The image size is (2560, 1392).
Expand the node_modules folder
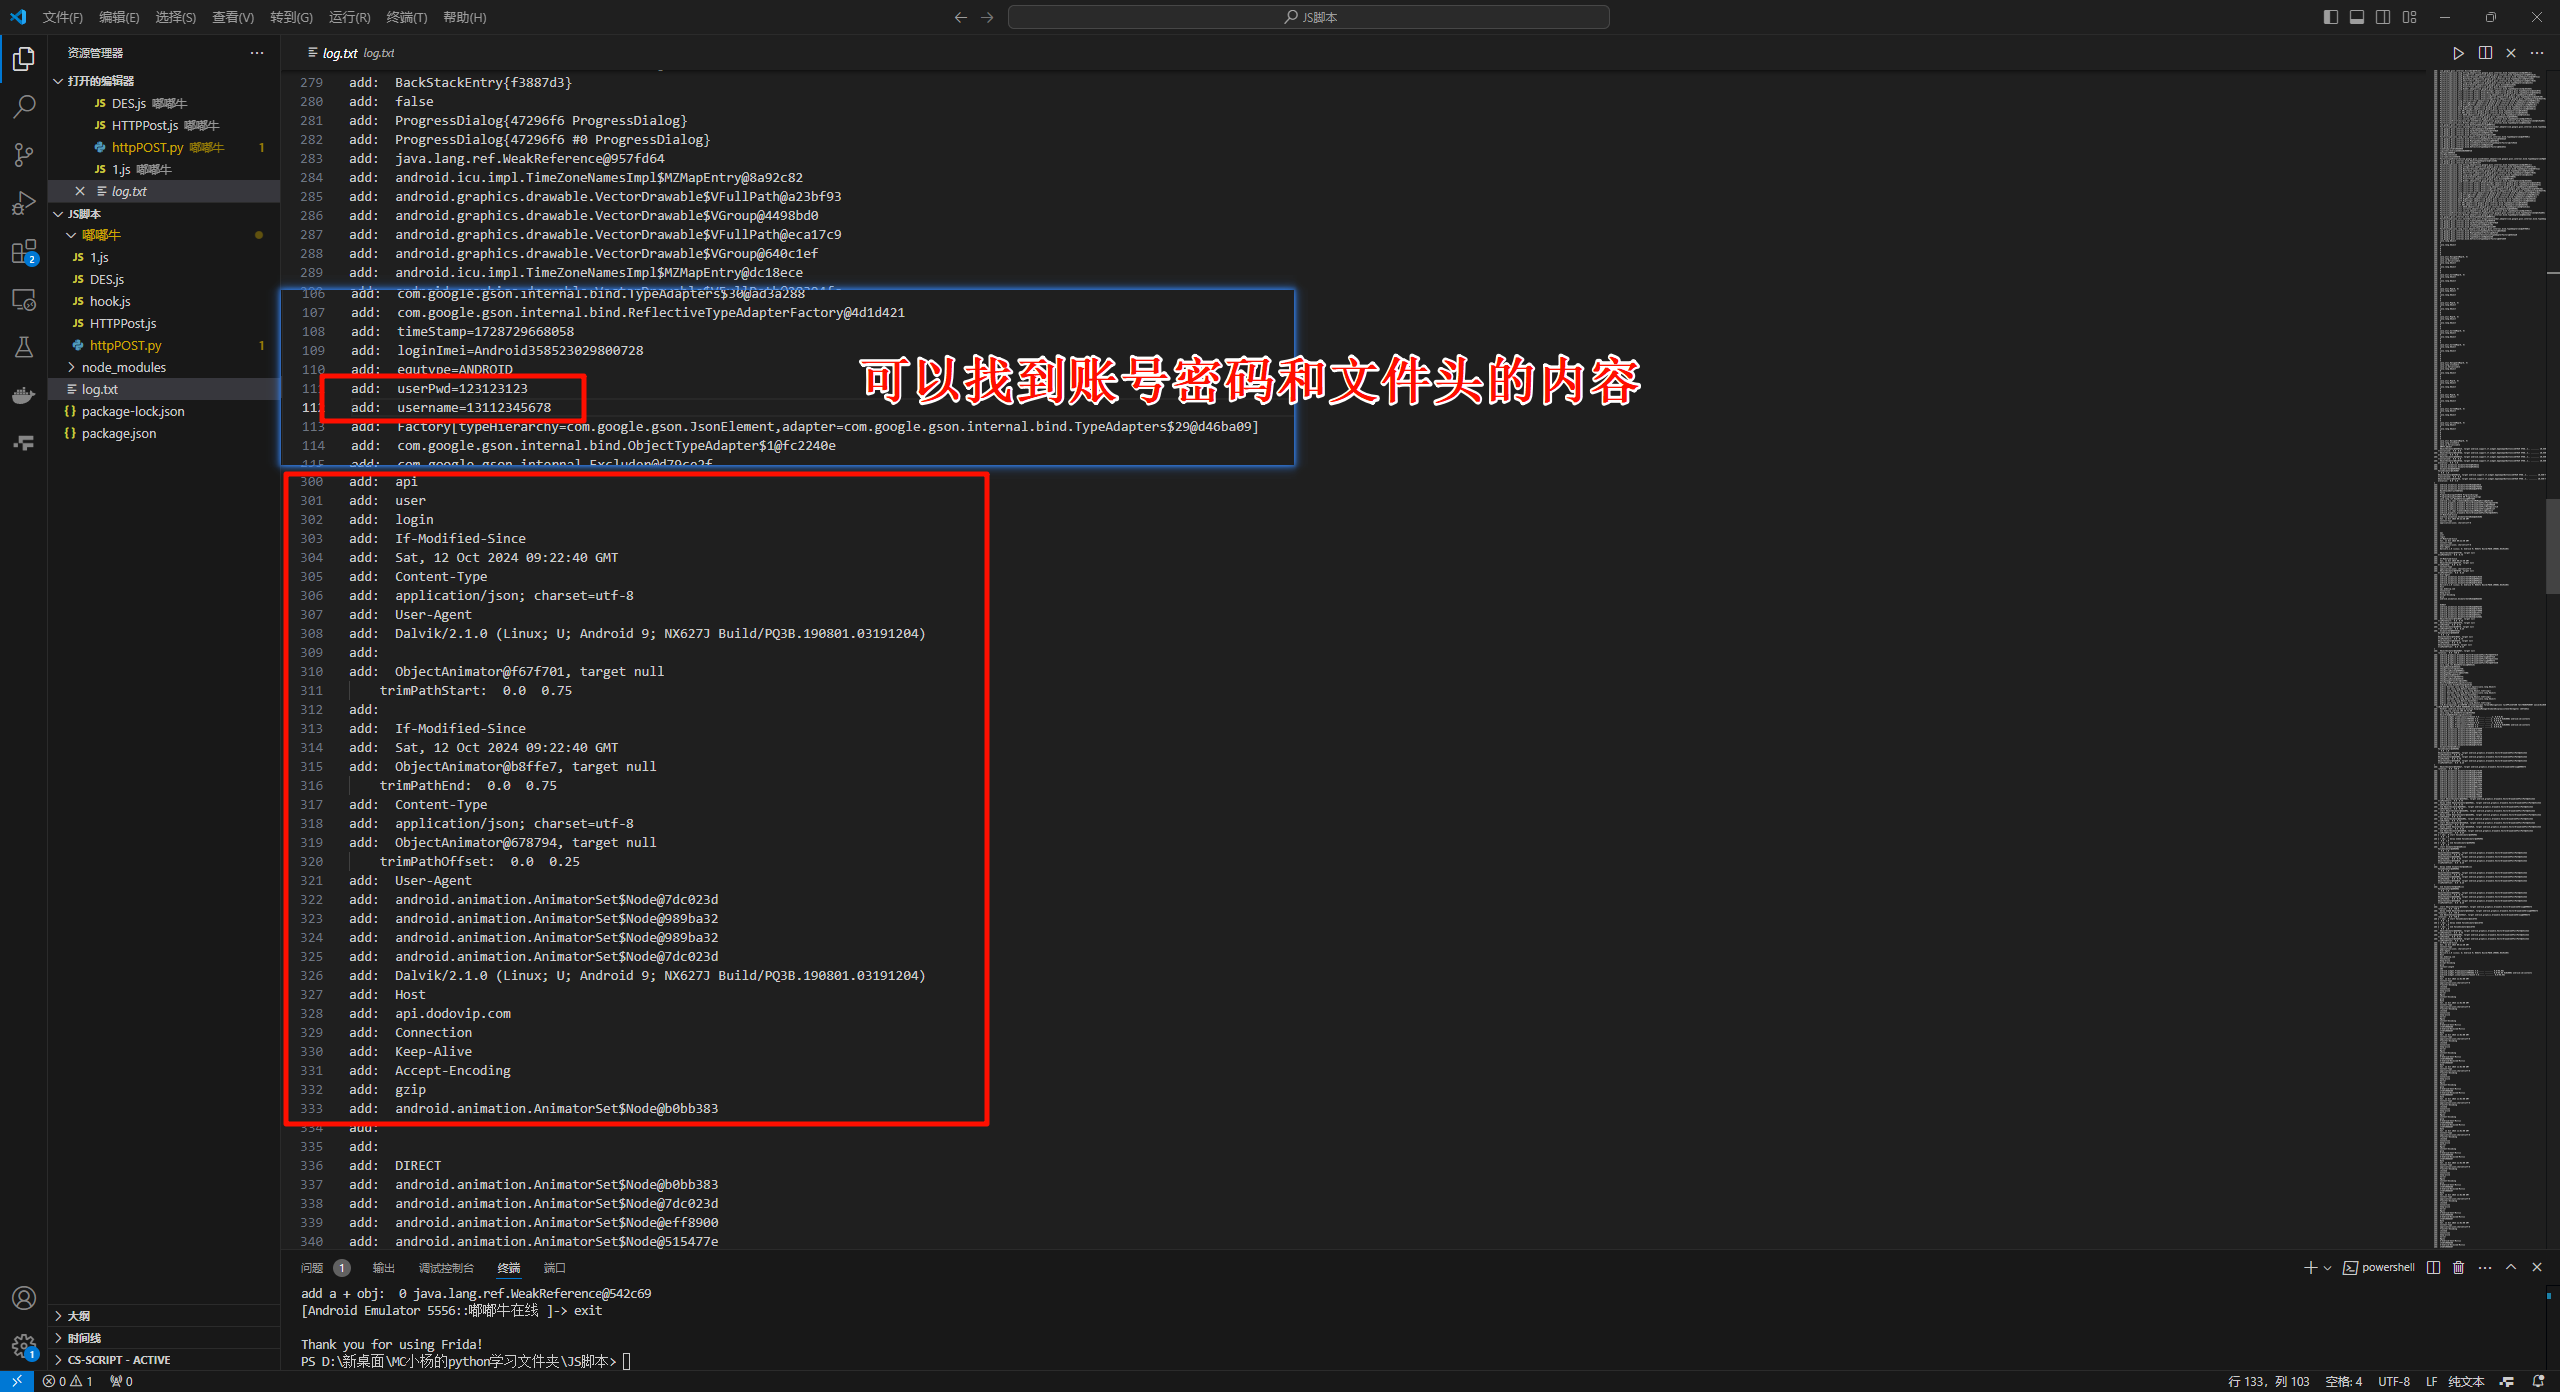point(124,367)
